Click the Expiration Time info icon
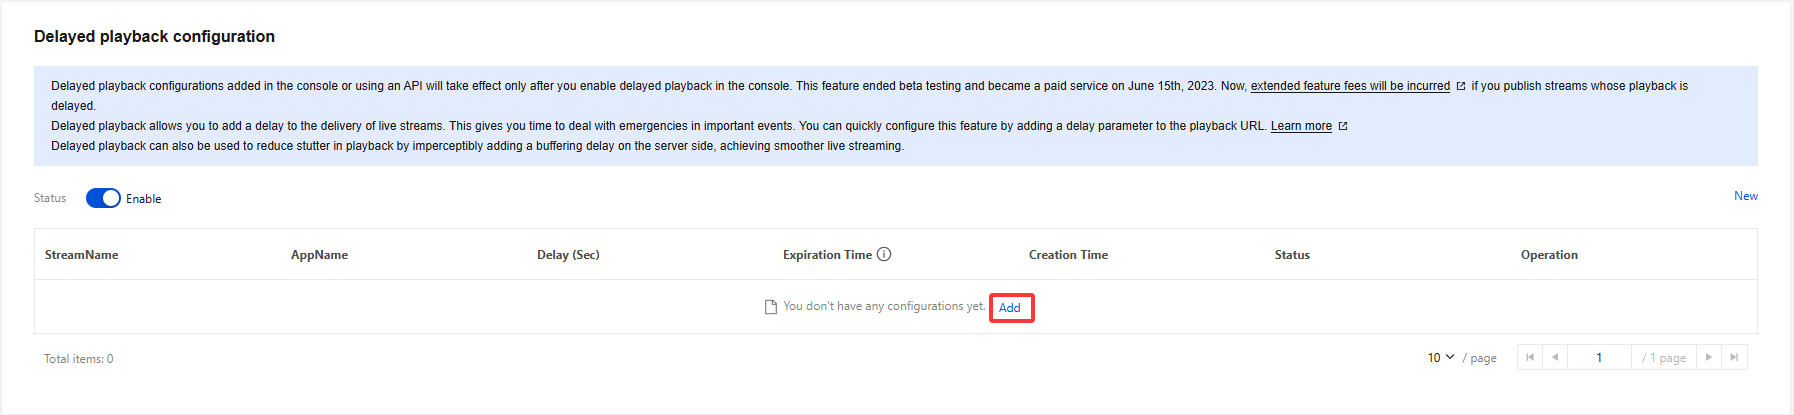 (x=884, y=254)
